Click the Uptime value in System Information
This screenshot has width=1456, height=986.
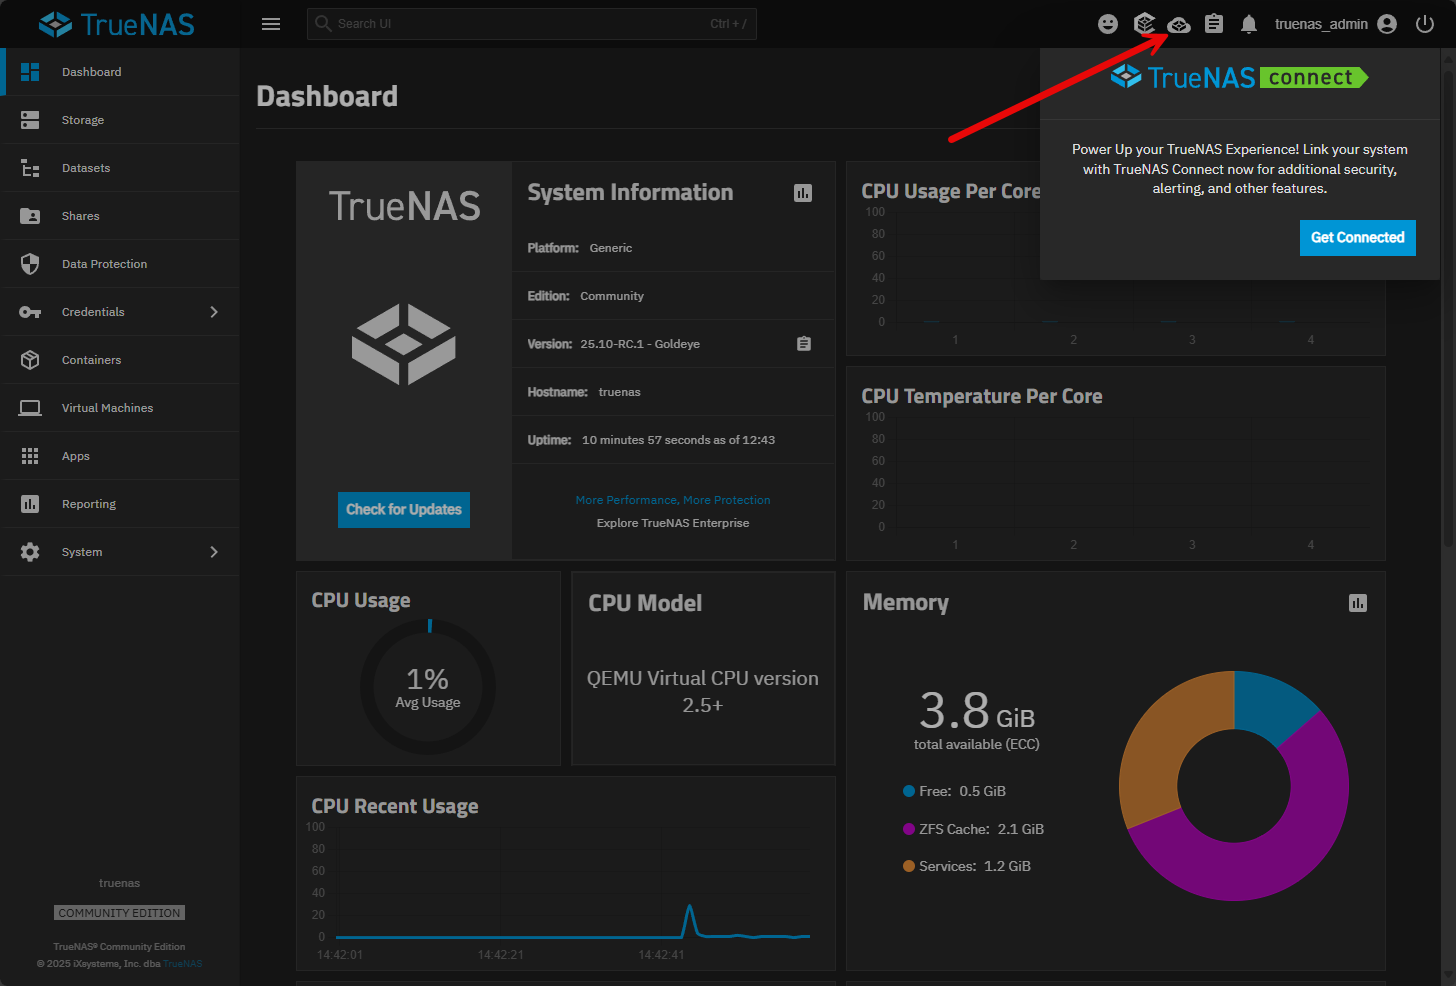tap(678, 440)
